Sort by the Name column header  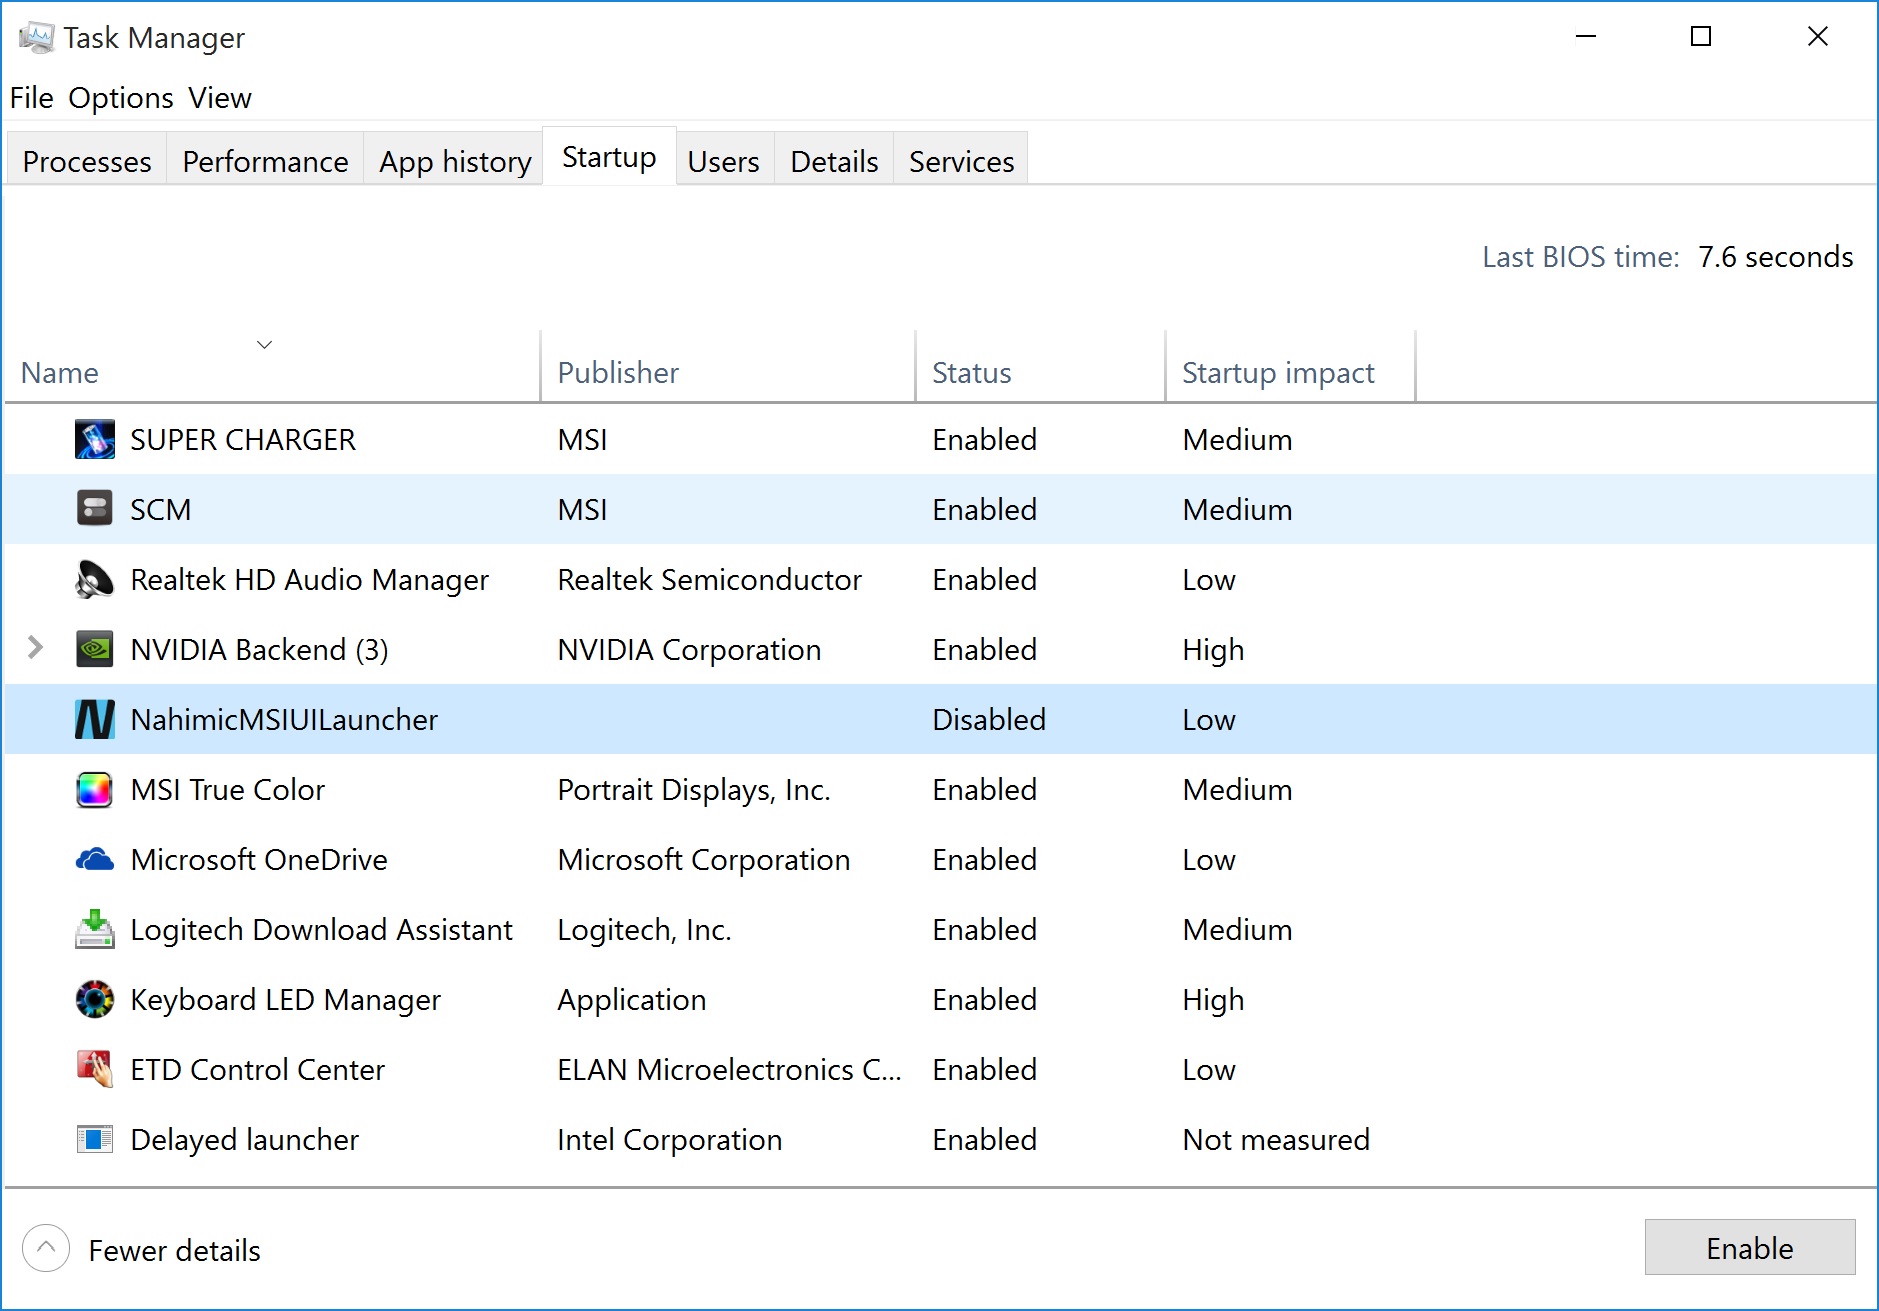(x=60, y=373)
